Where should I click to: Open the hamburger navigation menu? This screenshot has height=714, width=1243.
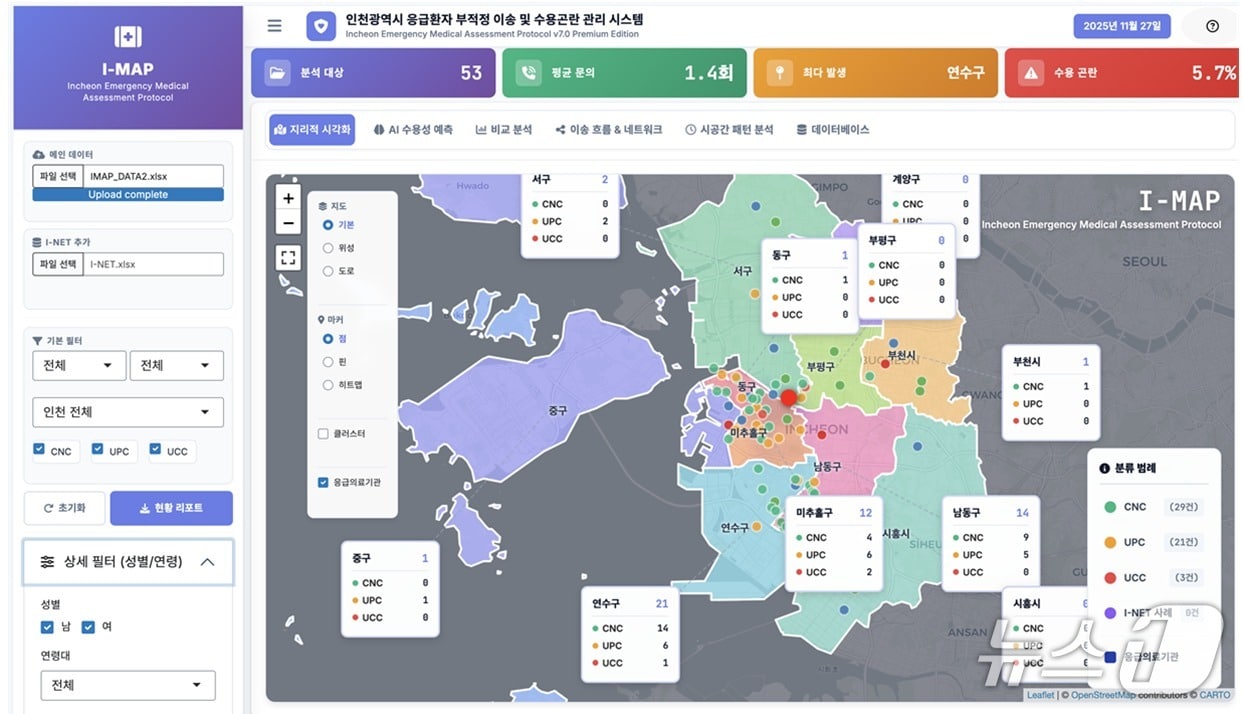coord(275,26)
